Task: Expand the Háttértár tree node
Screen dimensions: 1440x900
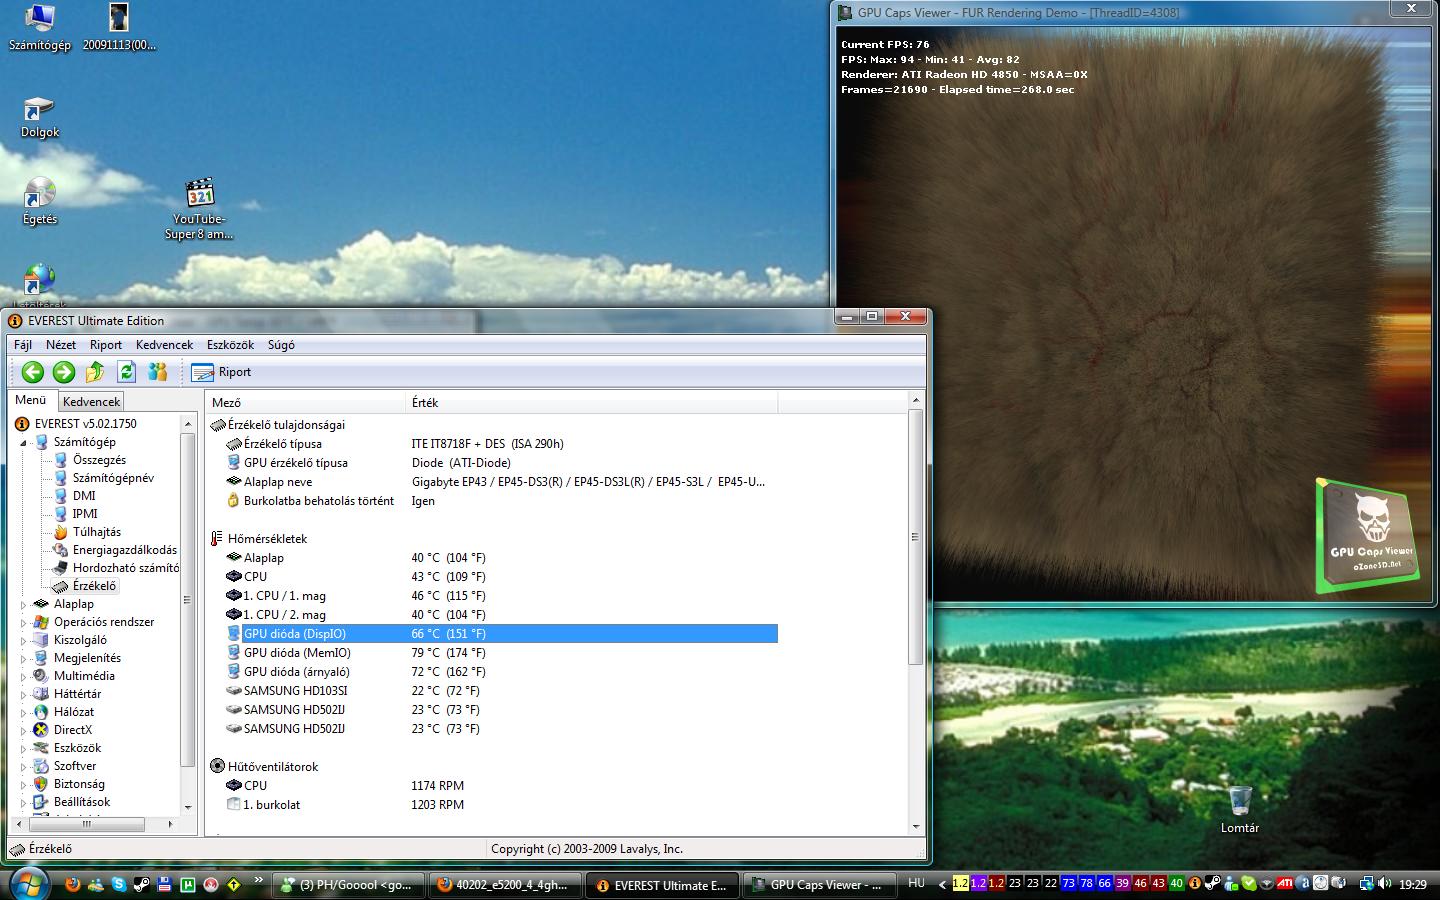Action: [x=24, y=694]
